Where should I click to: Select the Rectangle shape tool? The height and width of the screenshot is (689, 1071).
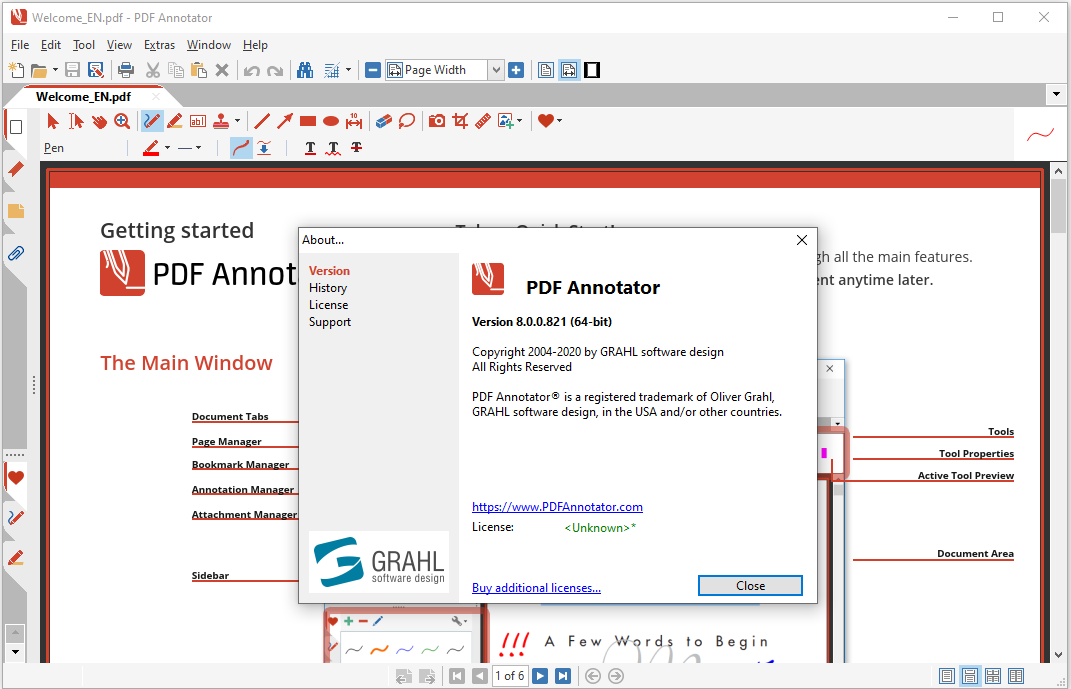(x=308, y=122)
